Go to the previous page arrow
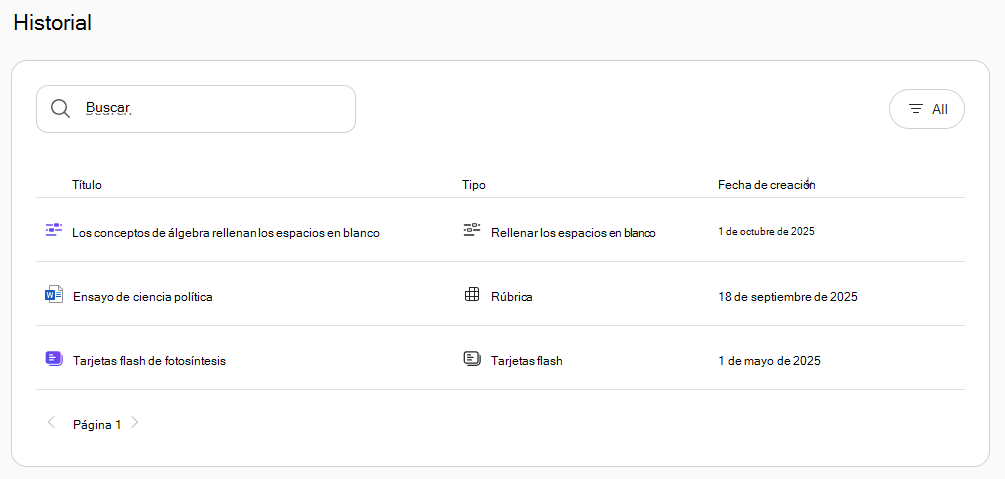The image size is (1005, 479). 52,423
